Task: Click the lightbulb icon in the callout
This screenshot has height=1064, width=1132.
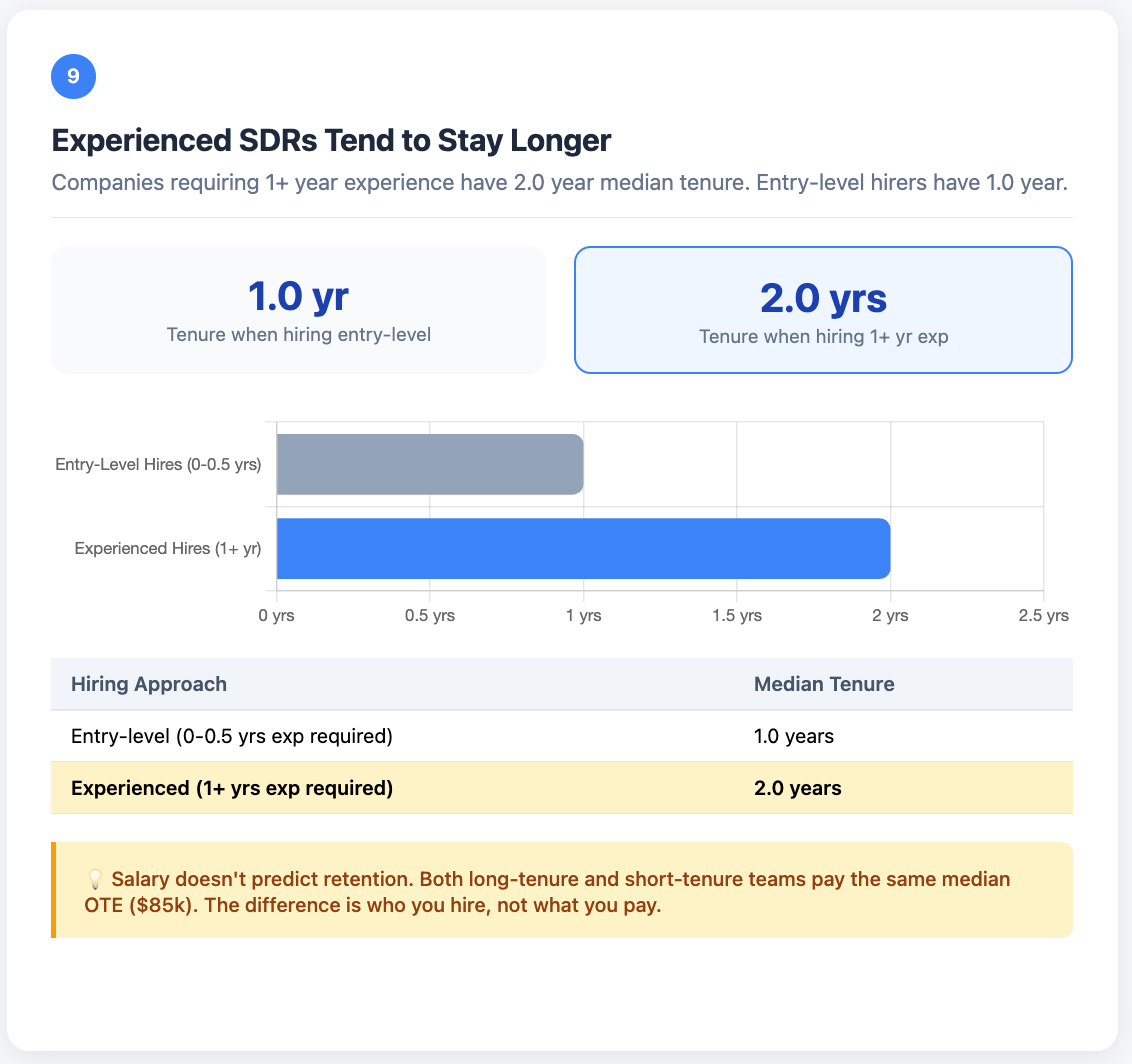Action: [x=97, y=880]
